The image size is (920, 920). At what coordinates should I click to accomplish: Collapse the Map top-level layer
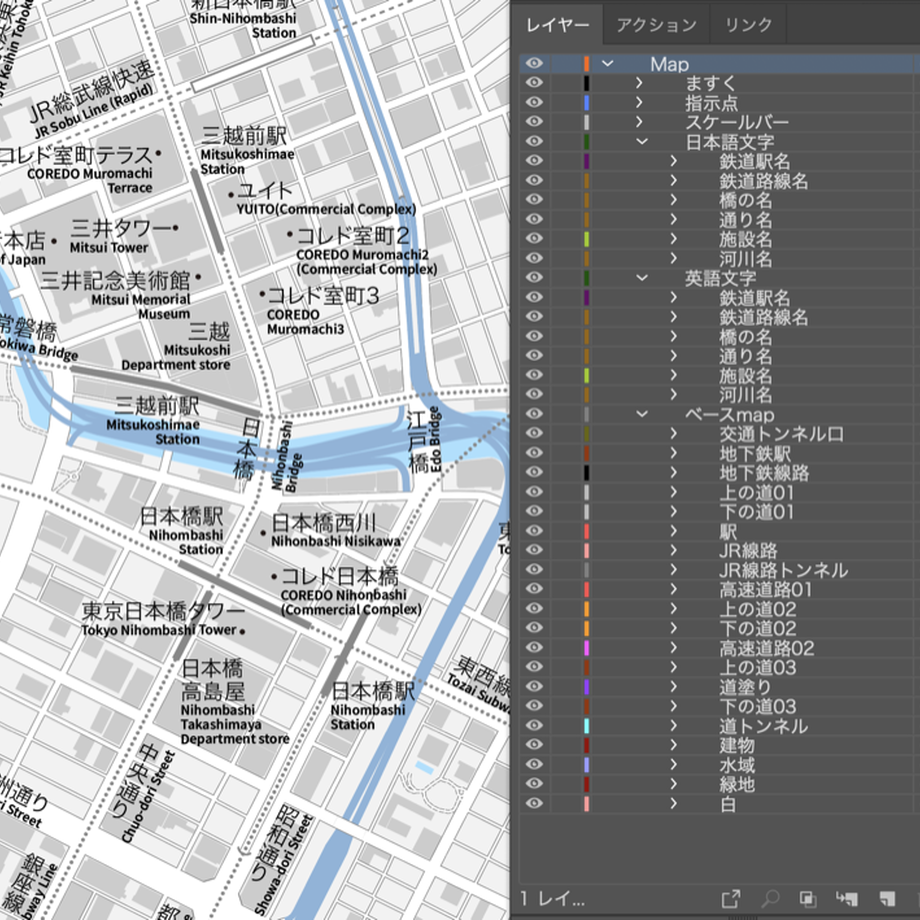point(607,63)
